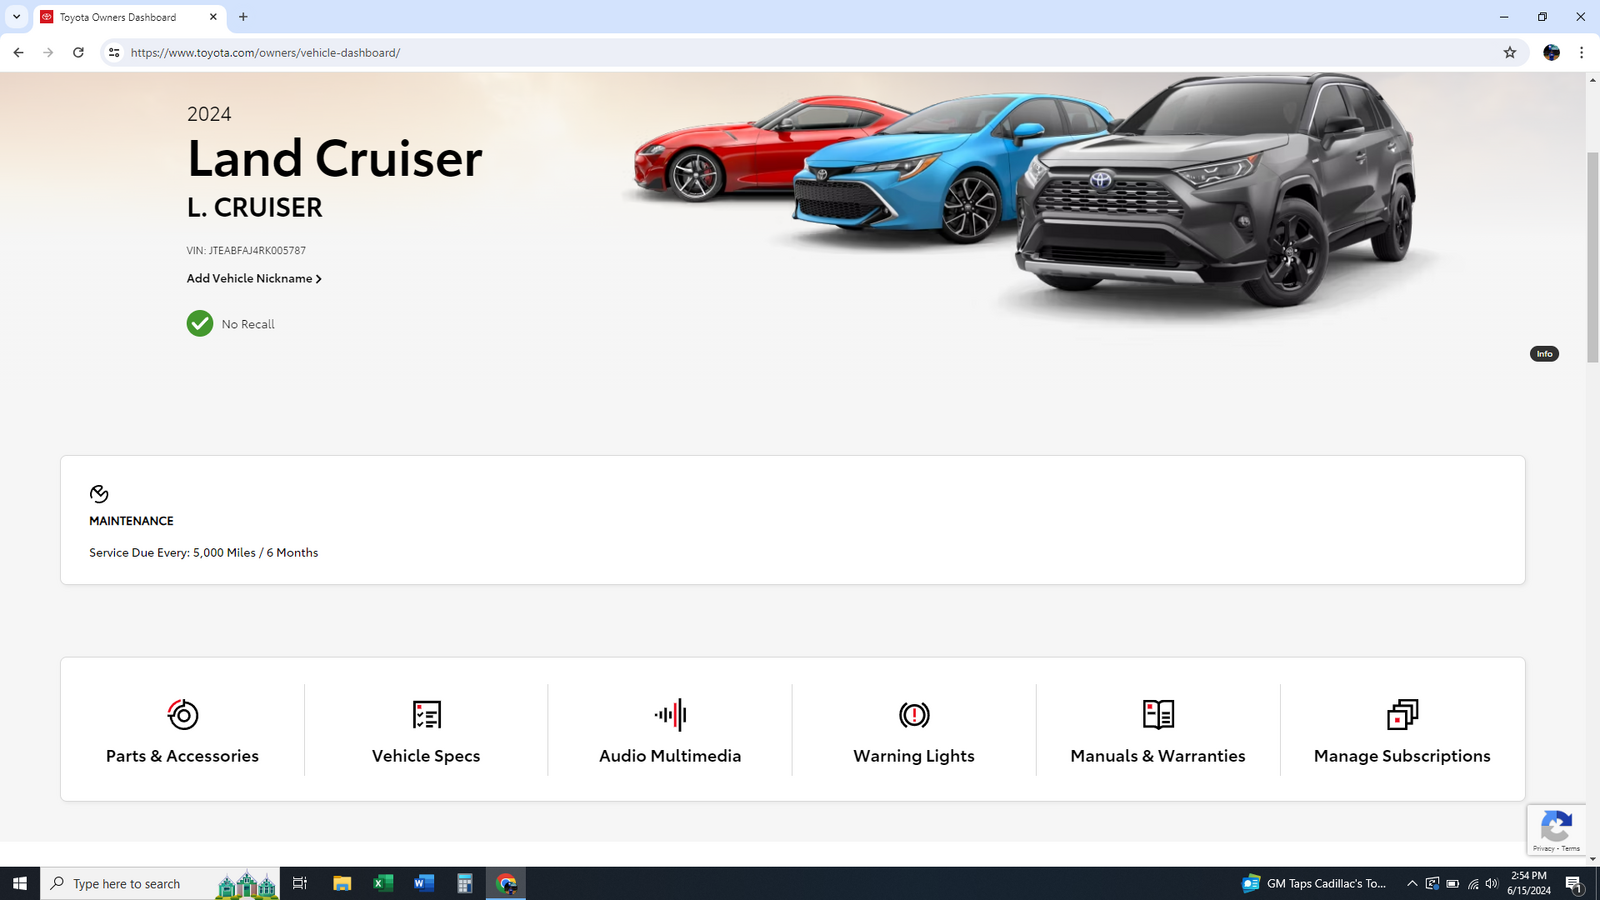
Task: Click the reCAPTCHA badge
Action: (x=1556, y=830)
